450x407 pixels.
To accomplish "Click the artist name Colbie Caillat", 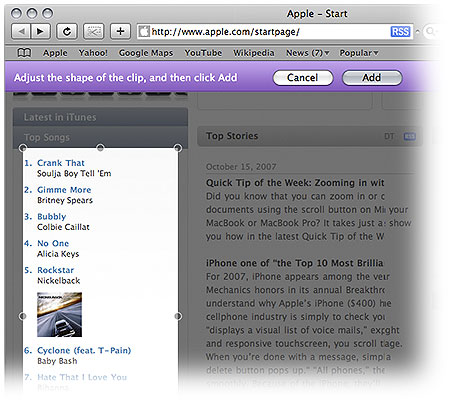I will tap(63, 227).
